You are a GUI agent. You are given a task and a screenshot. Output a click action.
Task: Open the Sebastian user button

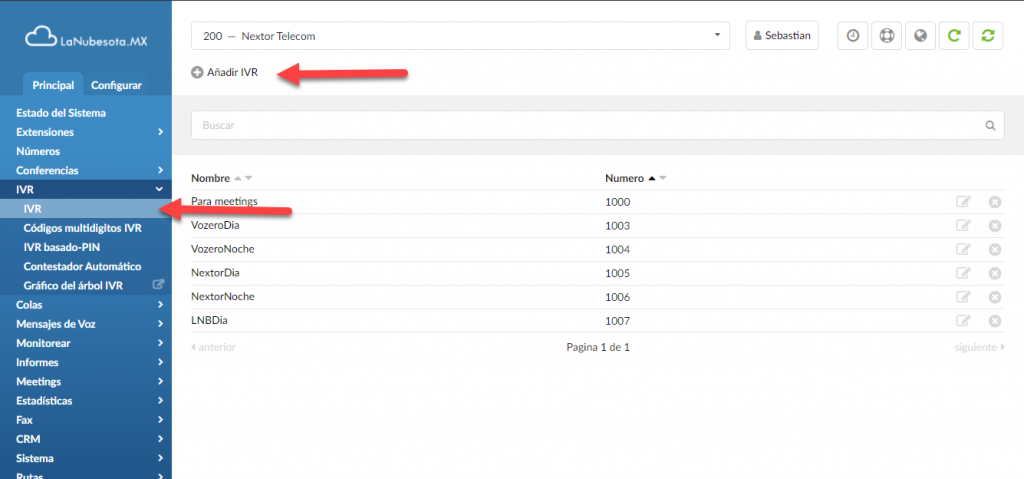[782, 36]
